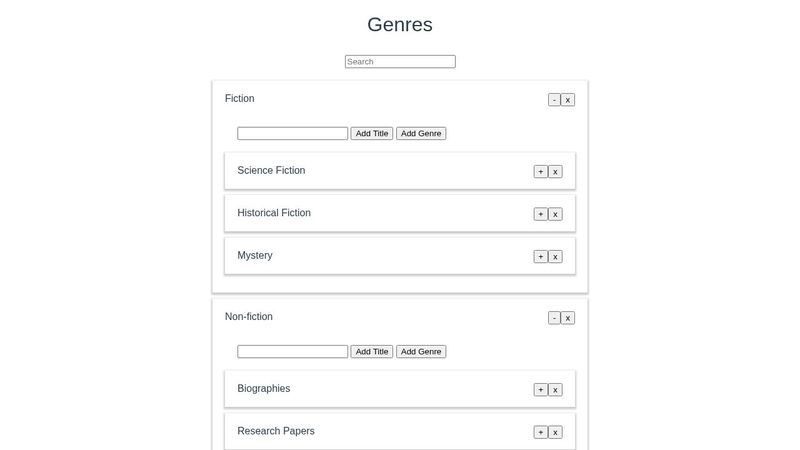Delete the Fiction genre with x button
The width and height of the screenshot is (800, 450).
[x=568, y=100]
